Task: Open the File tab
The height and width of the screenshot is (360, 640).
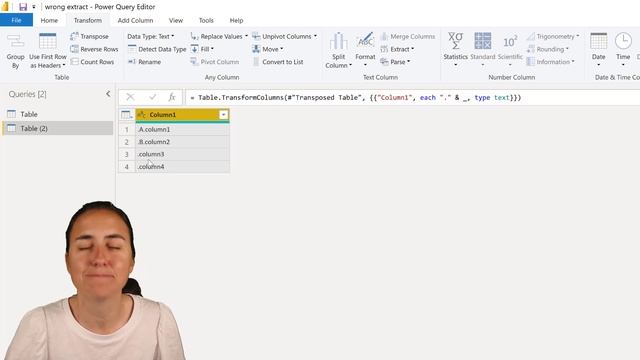Action: 16,20
